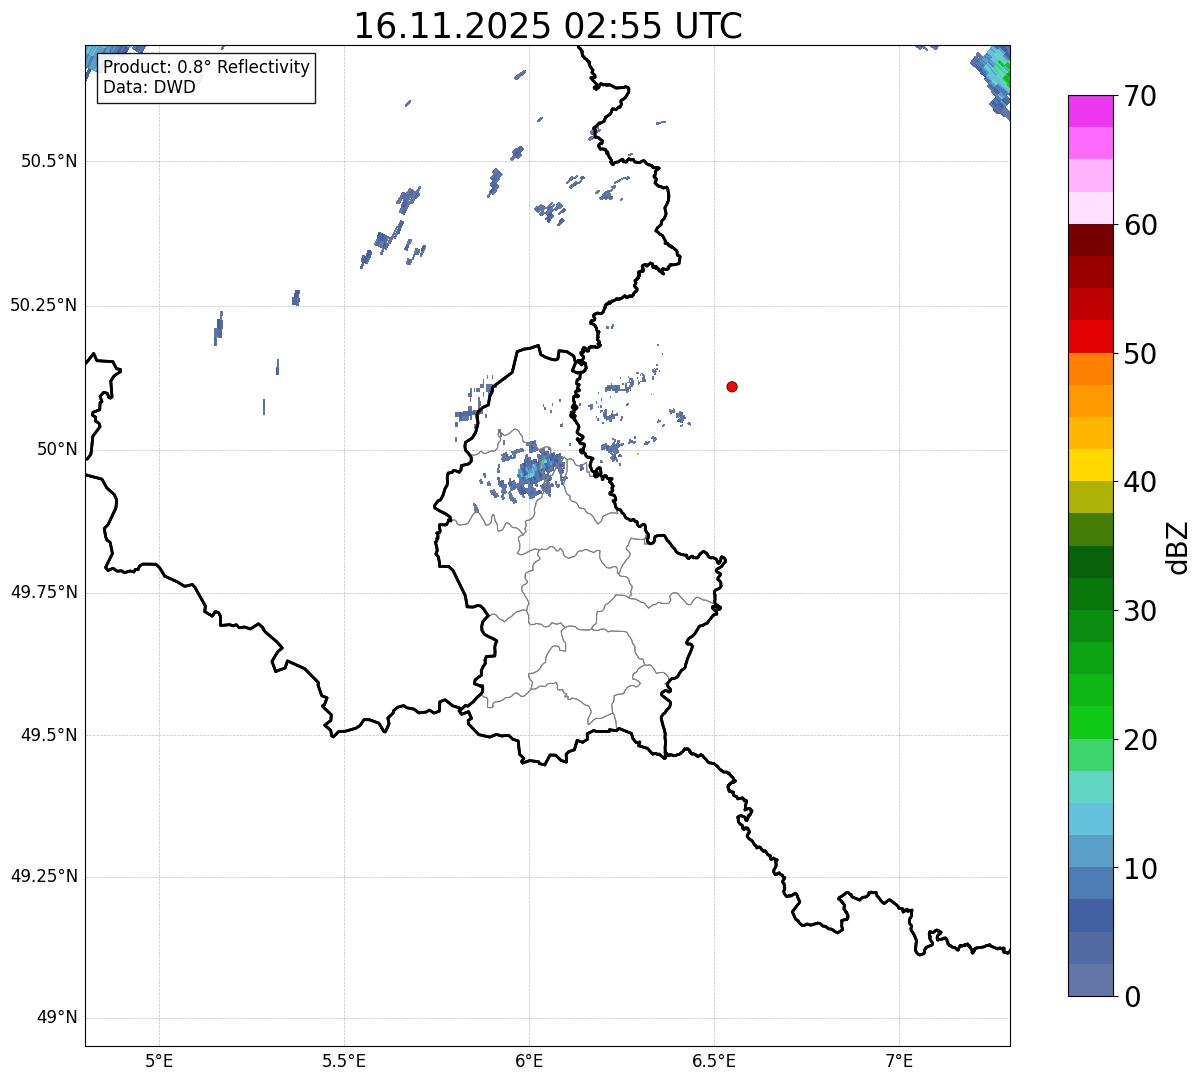Click the red location marker dot
The image size is (1202, 1081).
(732, 386)
